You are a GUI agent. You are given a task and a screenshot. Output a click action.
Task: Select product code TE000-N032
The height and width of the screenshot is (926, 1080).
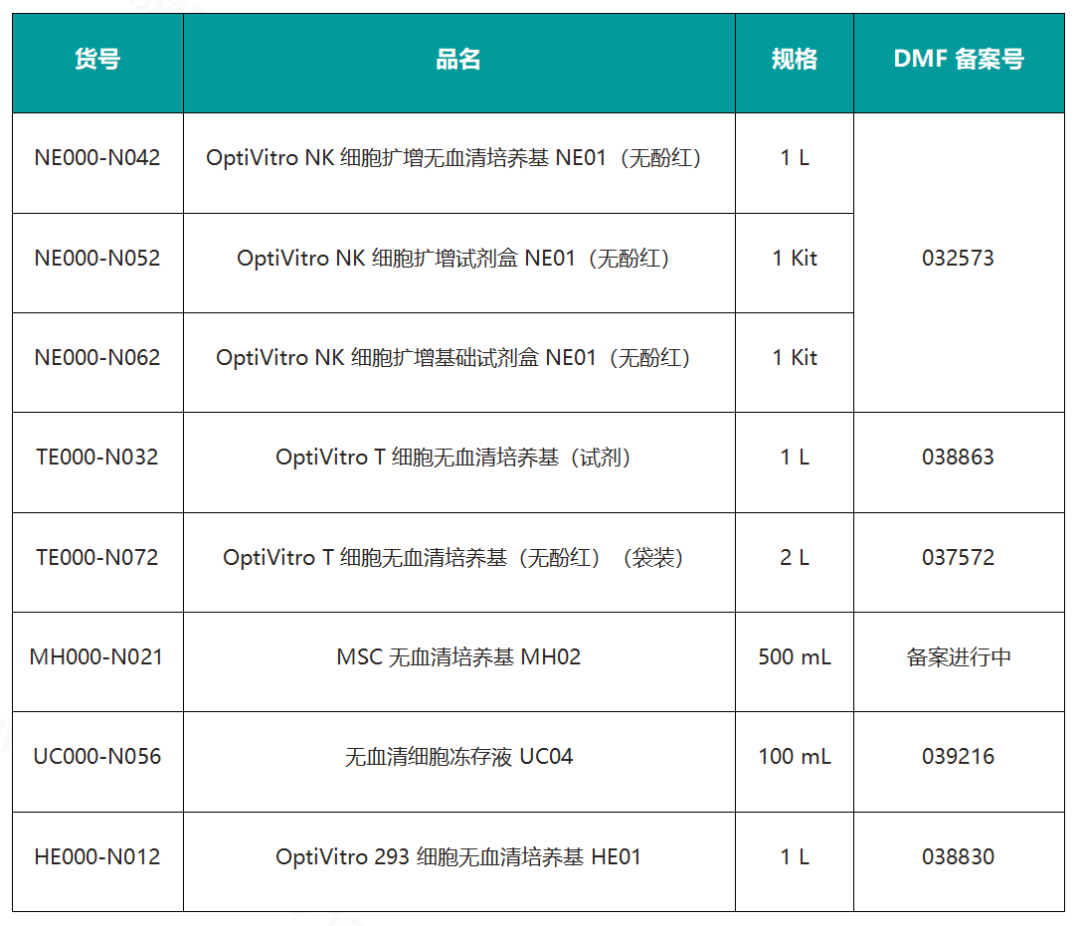point(98,457)
